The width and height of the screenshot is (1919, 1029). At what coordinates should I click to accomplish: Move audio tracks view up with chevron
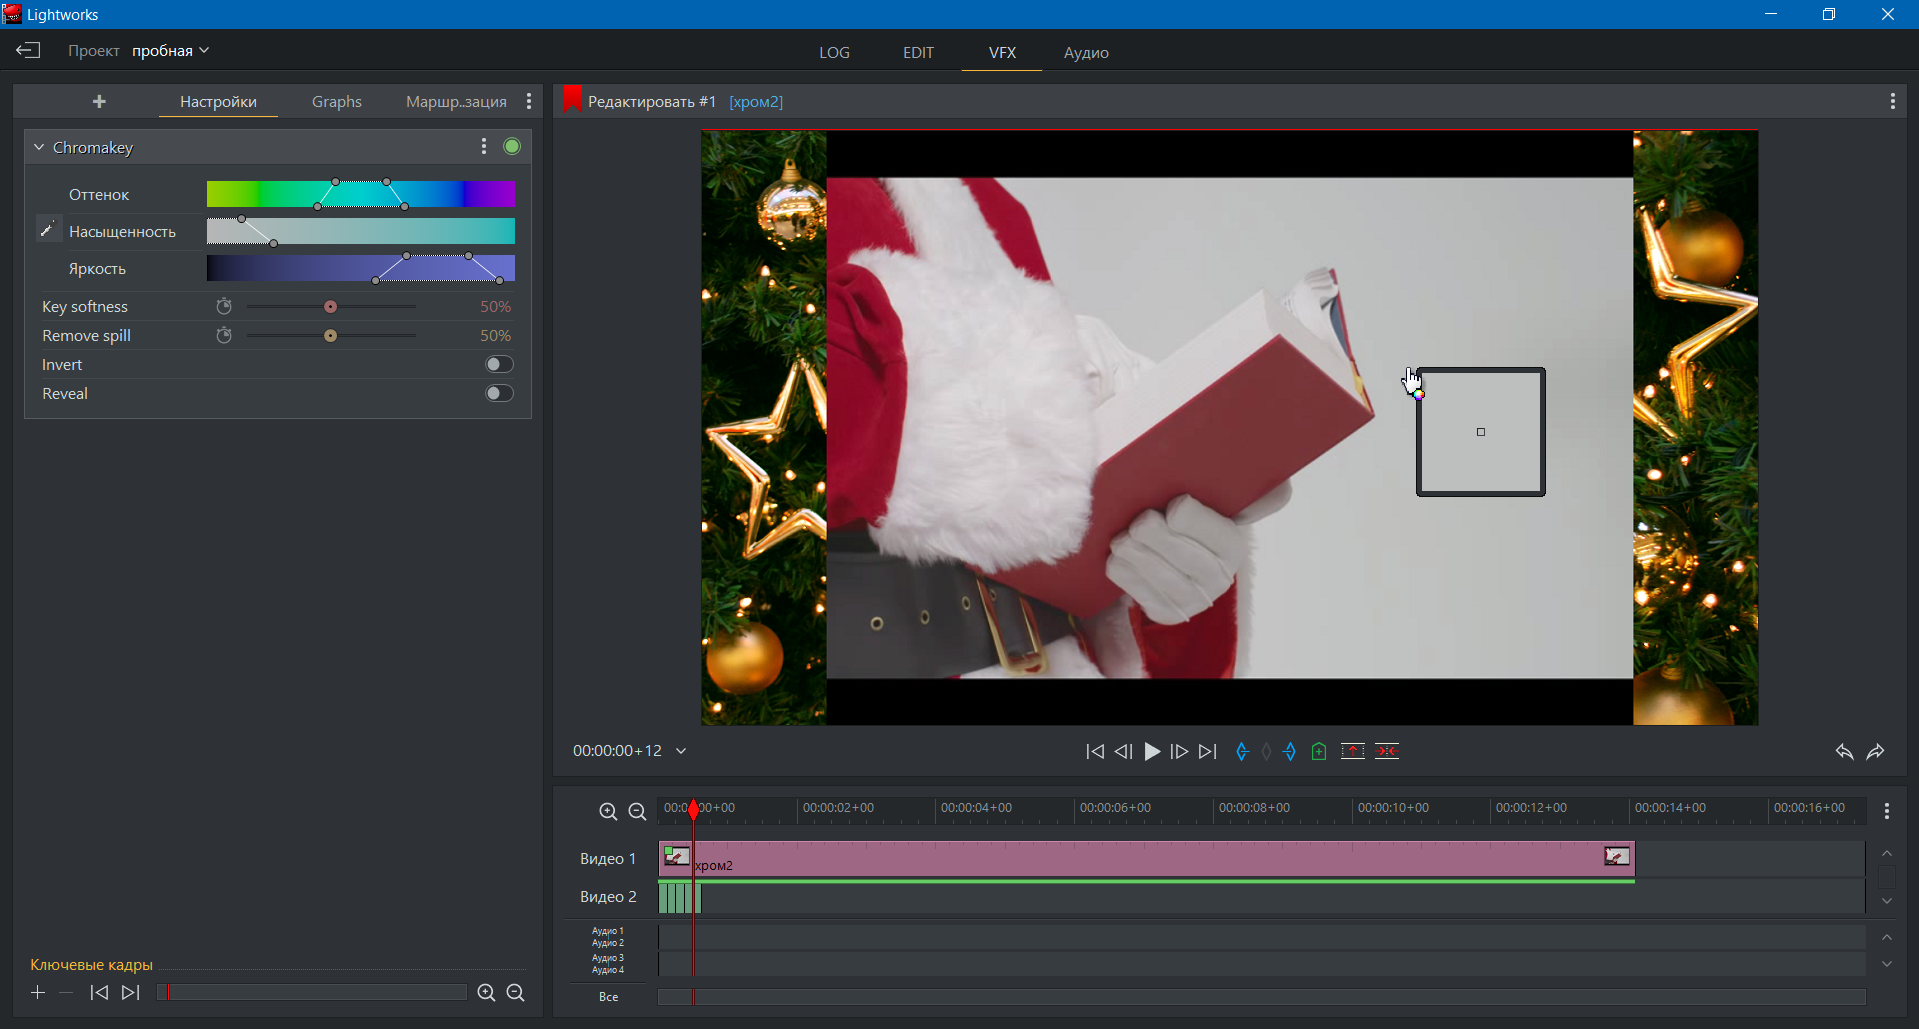coord(1887,938)
